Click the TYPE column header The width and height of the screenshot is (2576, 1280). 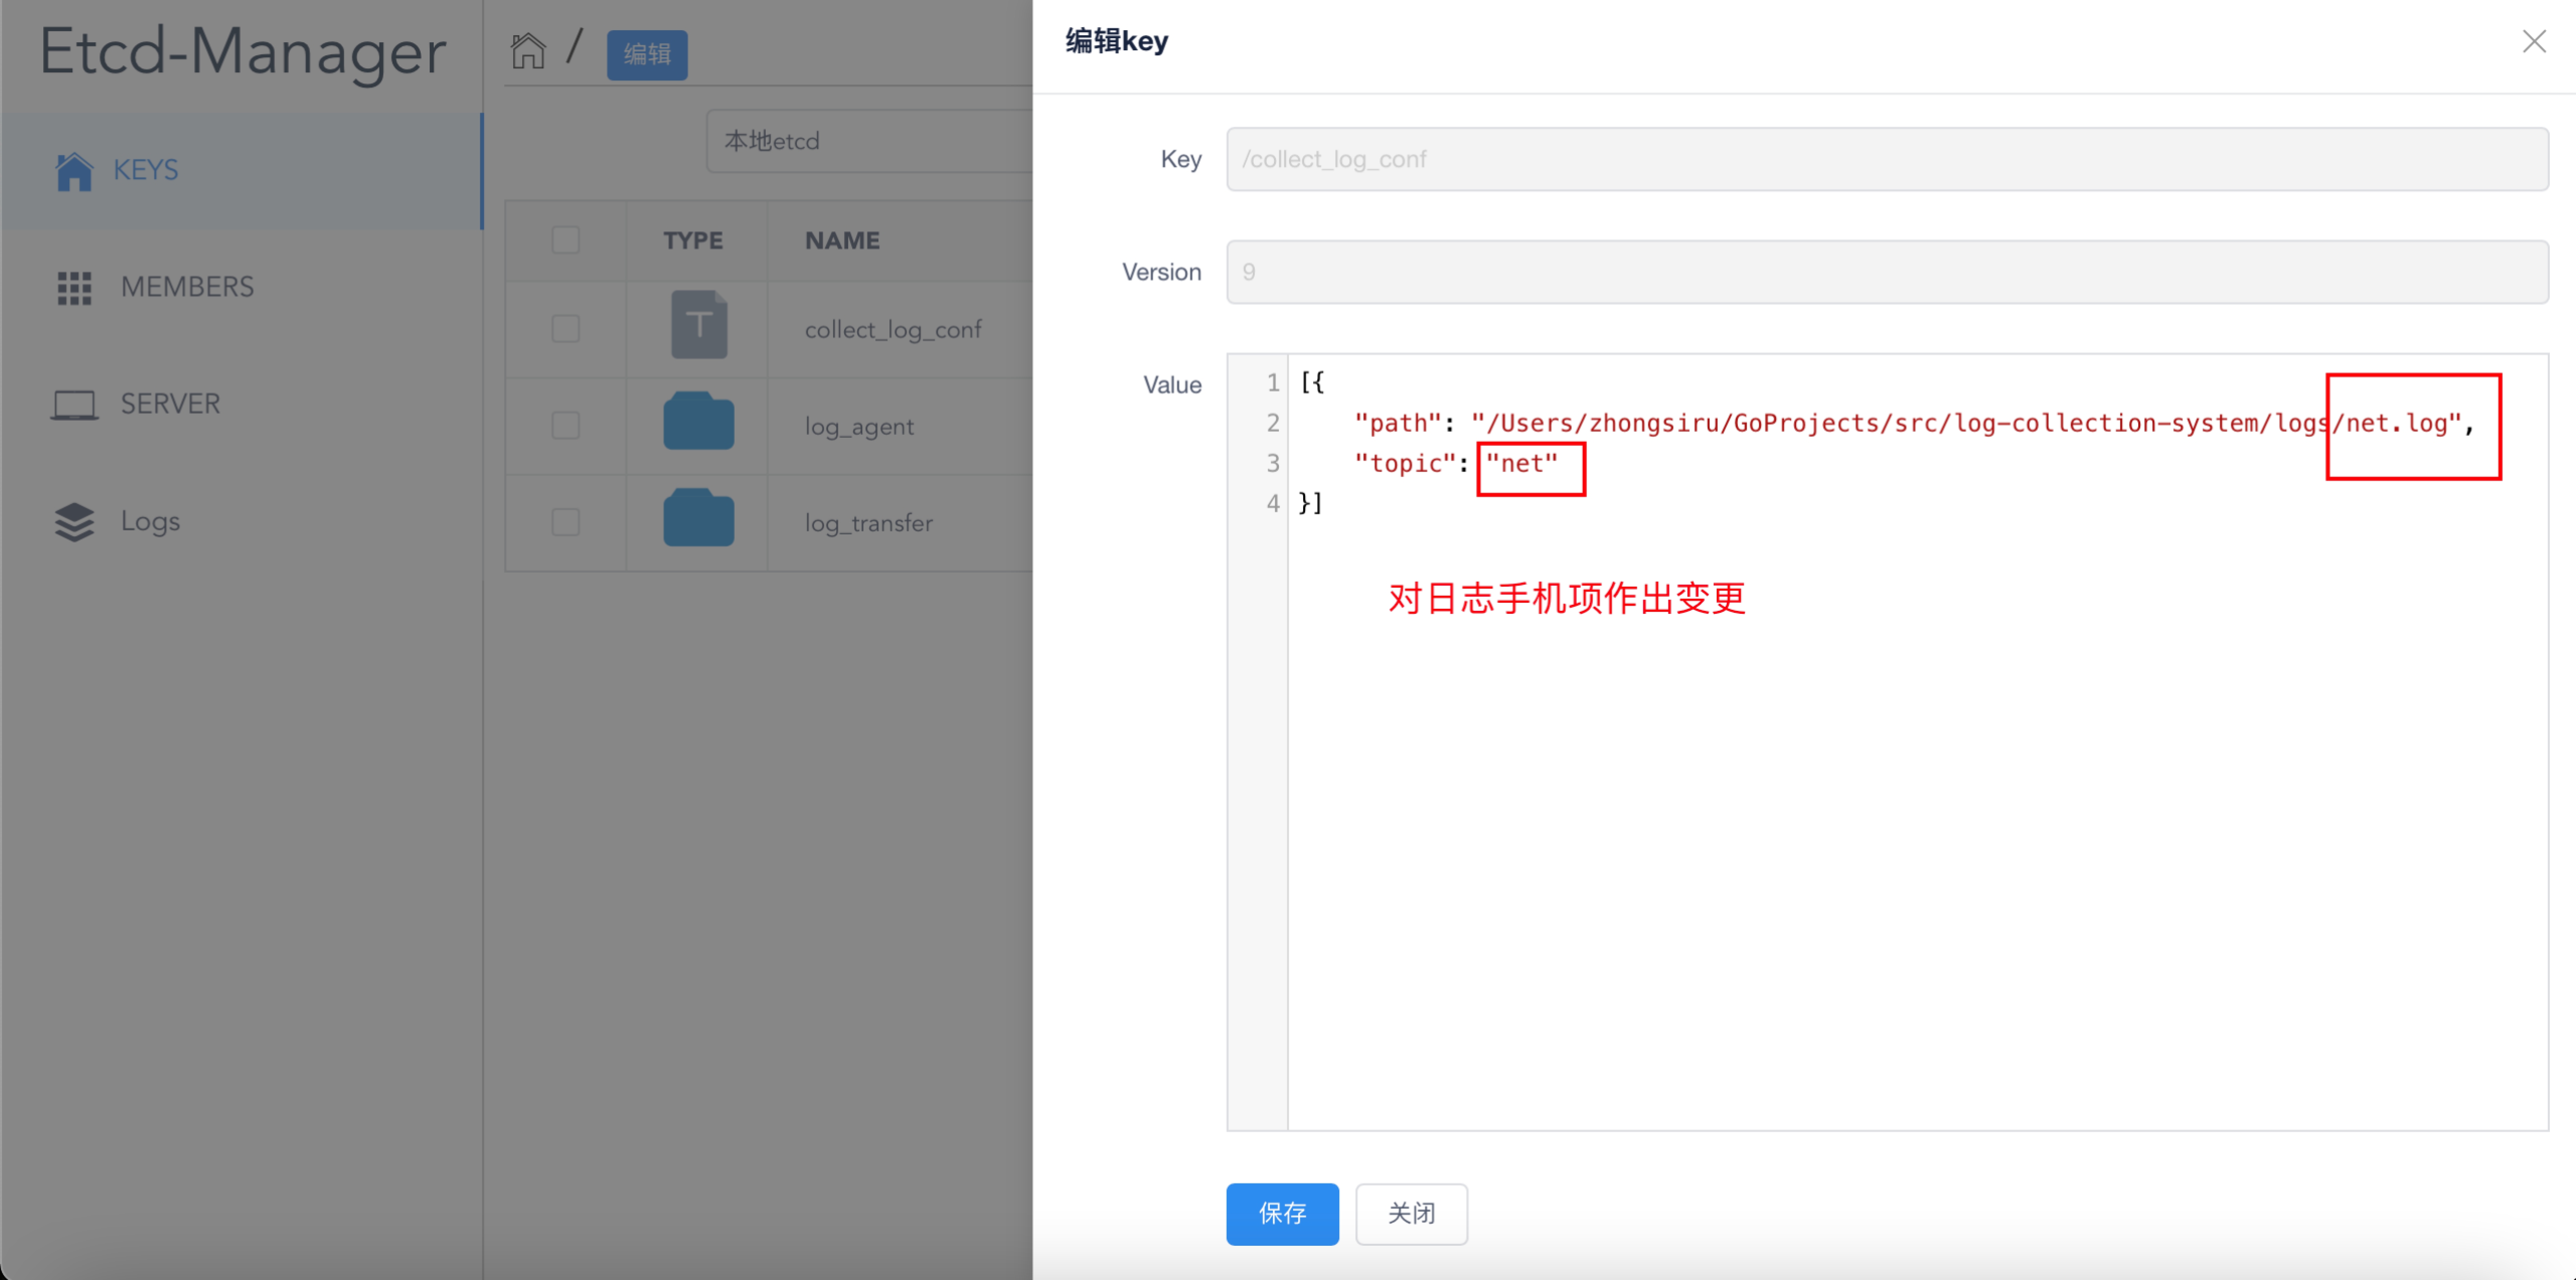click(x=693, y=241)
